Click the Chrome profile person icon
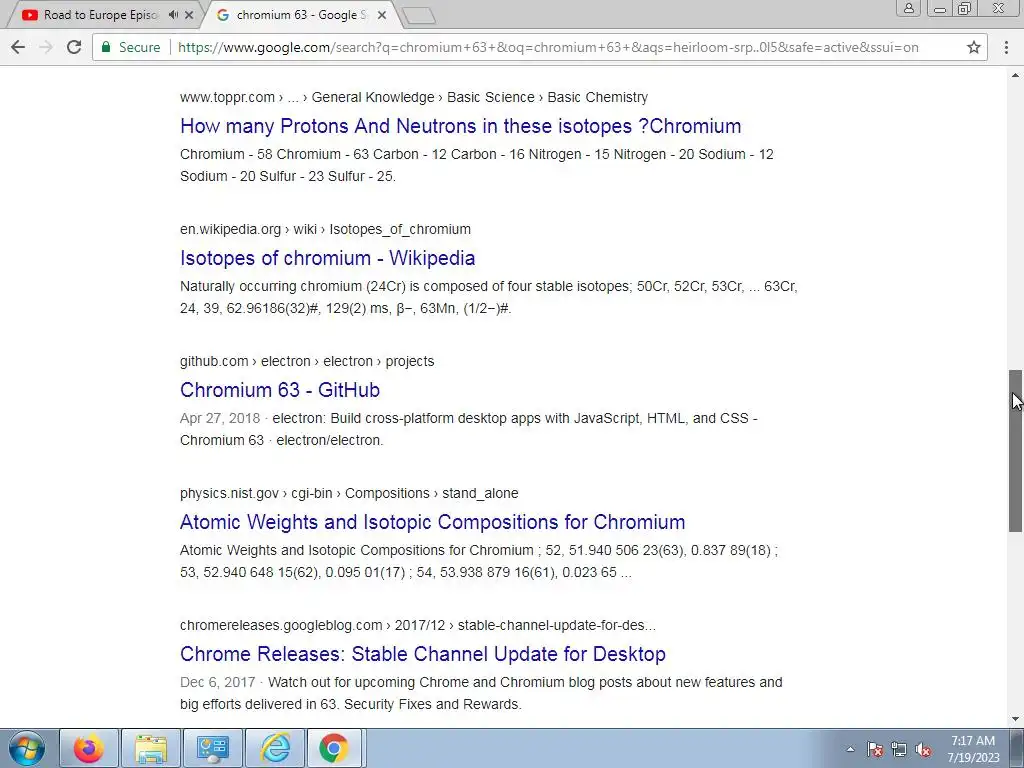Image resolution: width=1024 pixels, height=768 pixels. (908, 8)
